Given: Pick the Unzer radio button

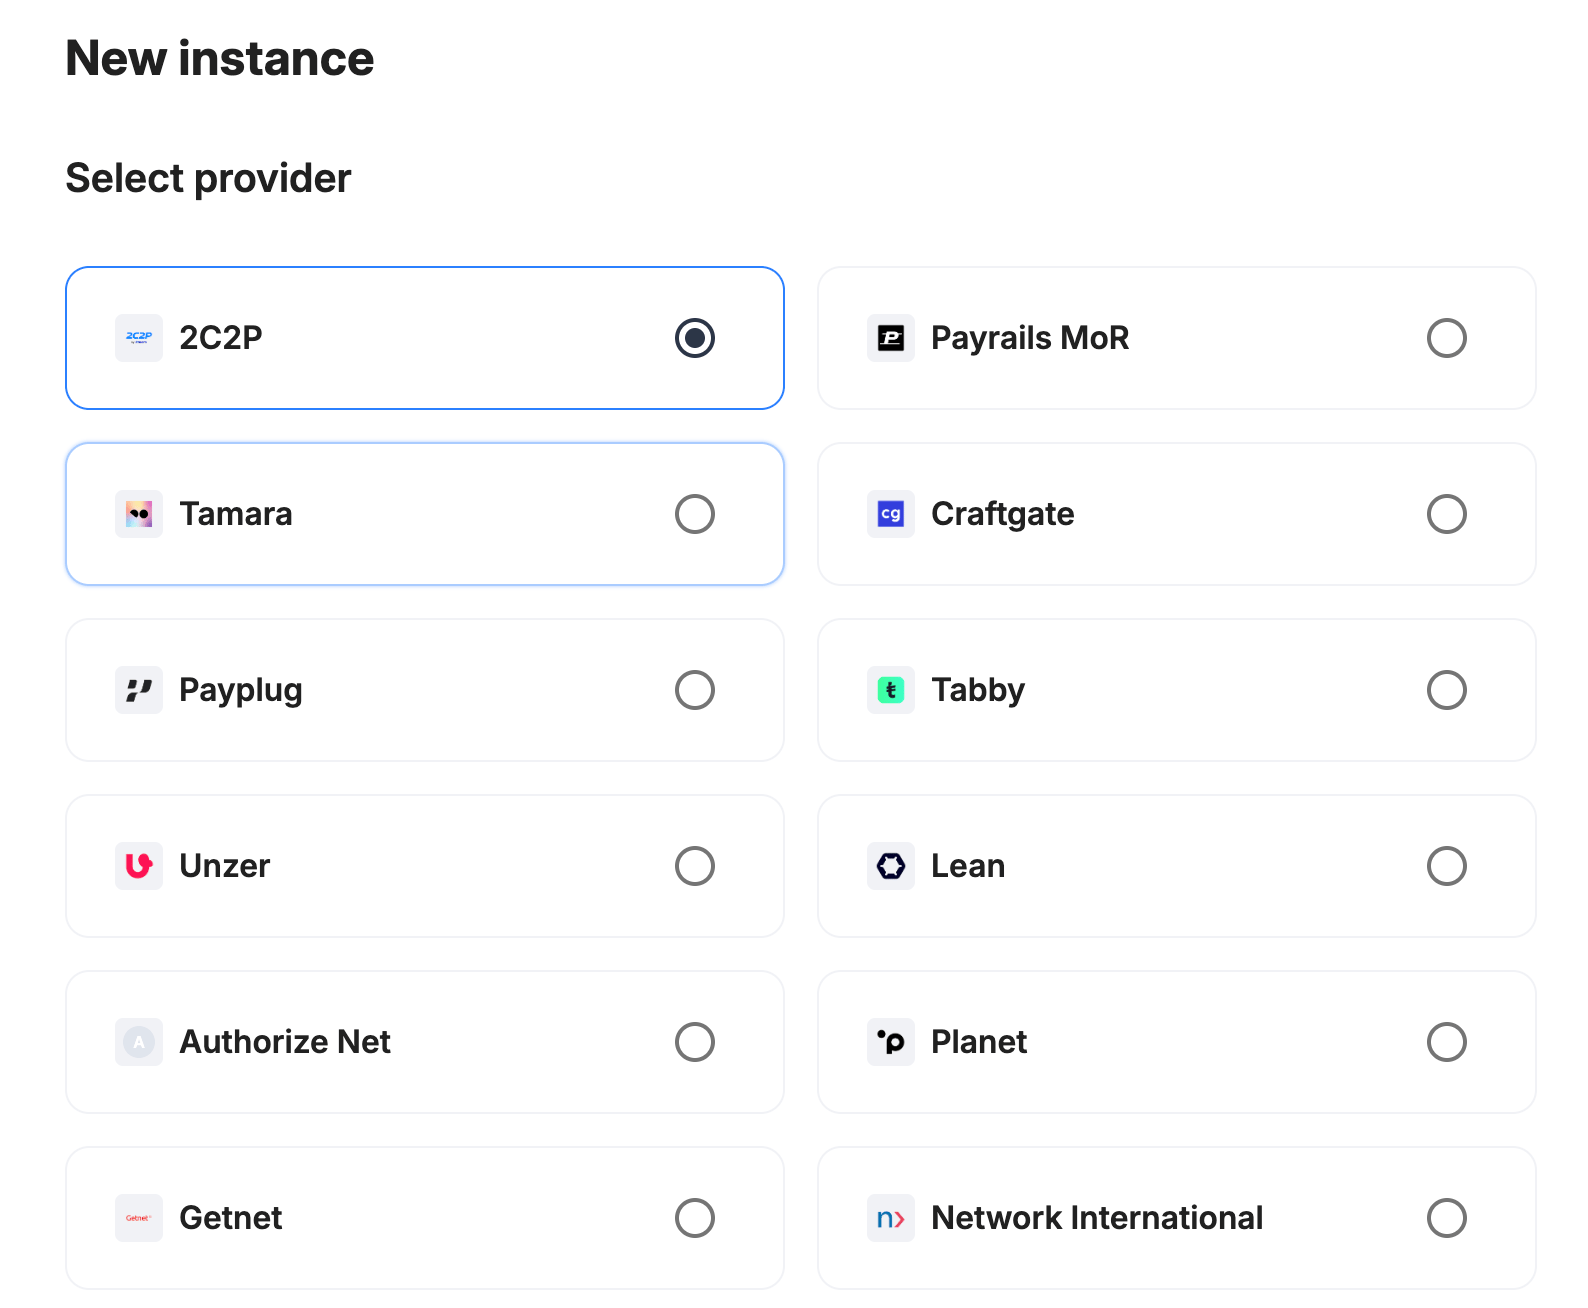Looking at the screenshot, I should click(x=695, y=866).
